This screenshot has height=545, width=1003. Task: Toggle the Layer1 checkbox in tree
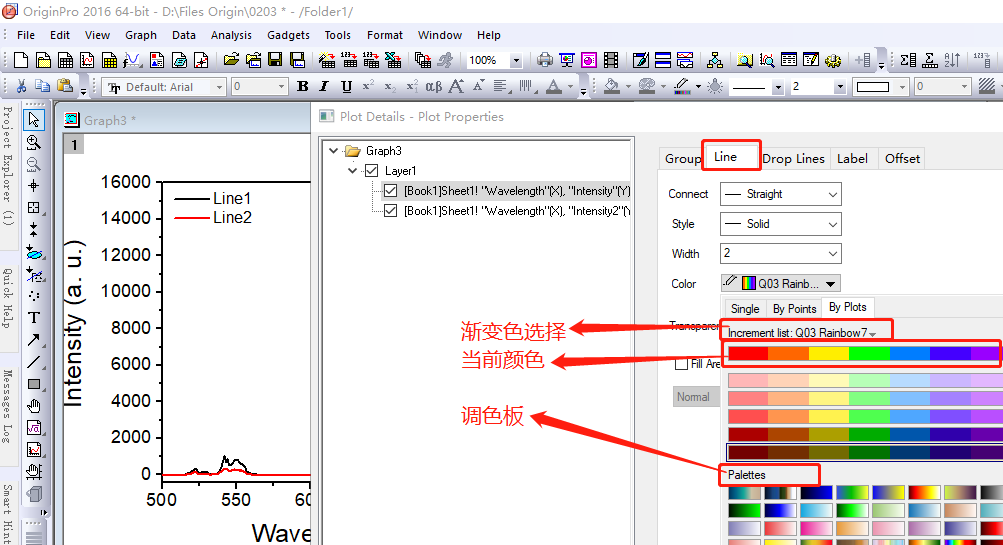click(371, 171)
